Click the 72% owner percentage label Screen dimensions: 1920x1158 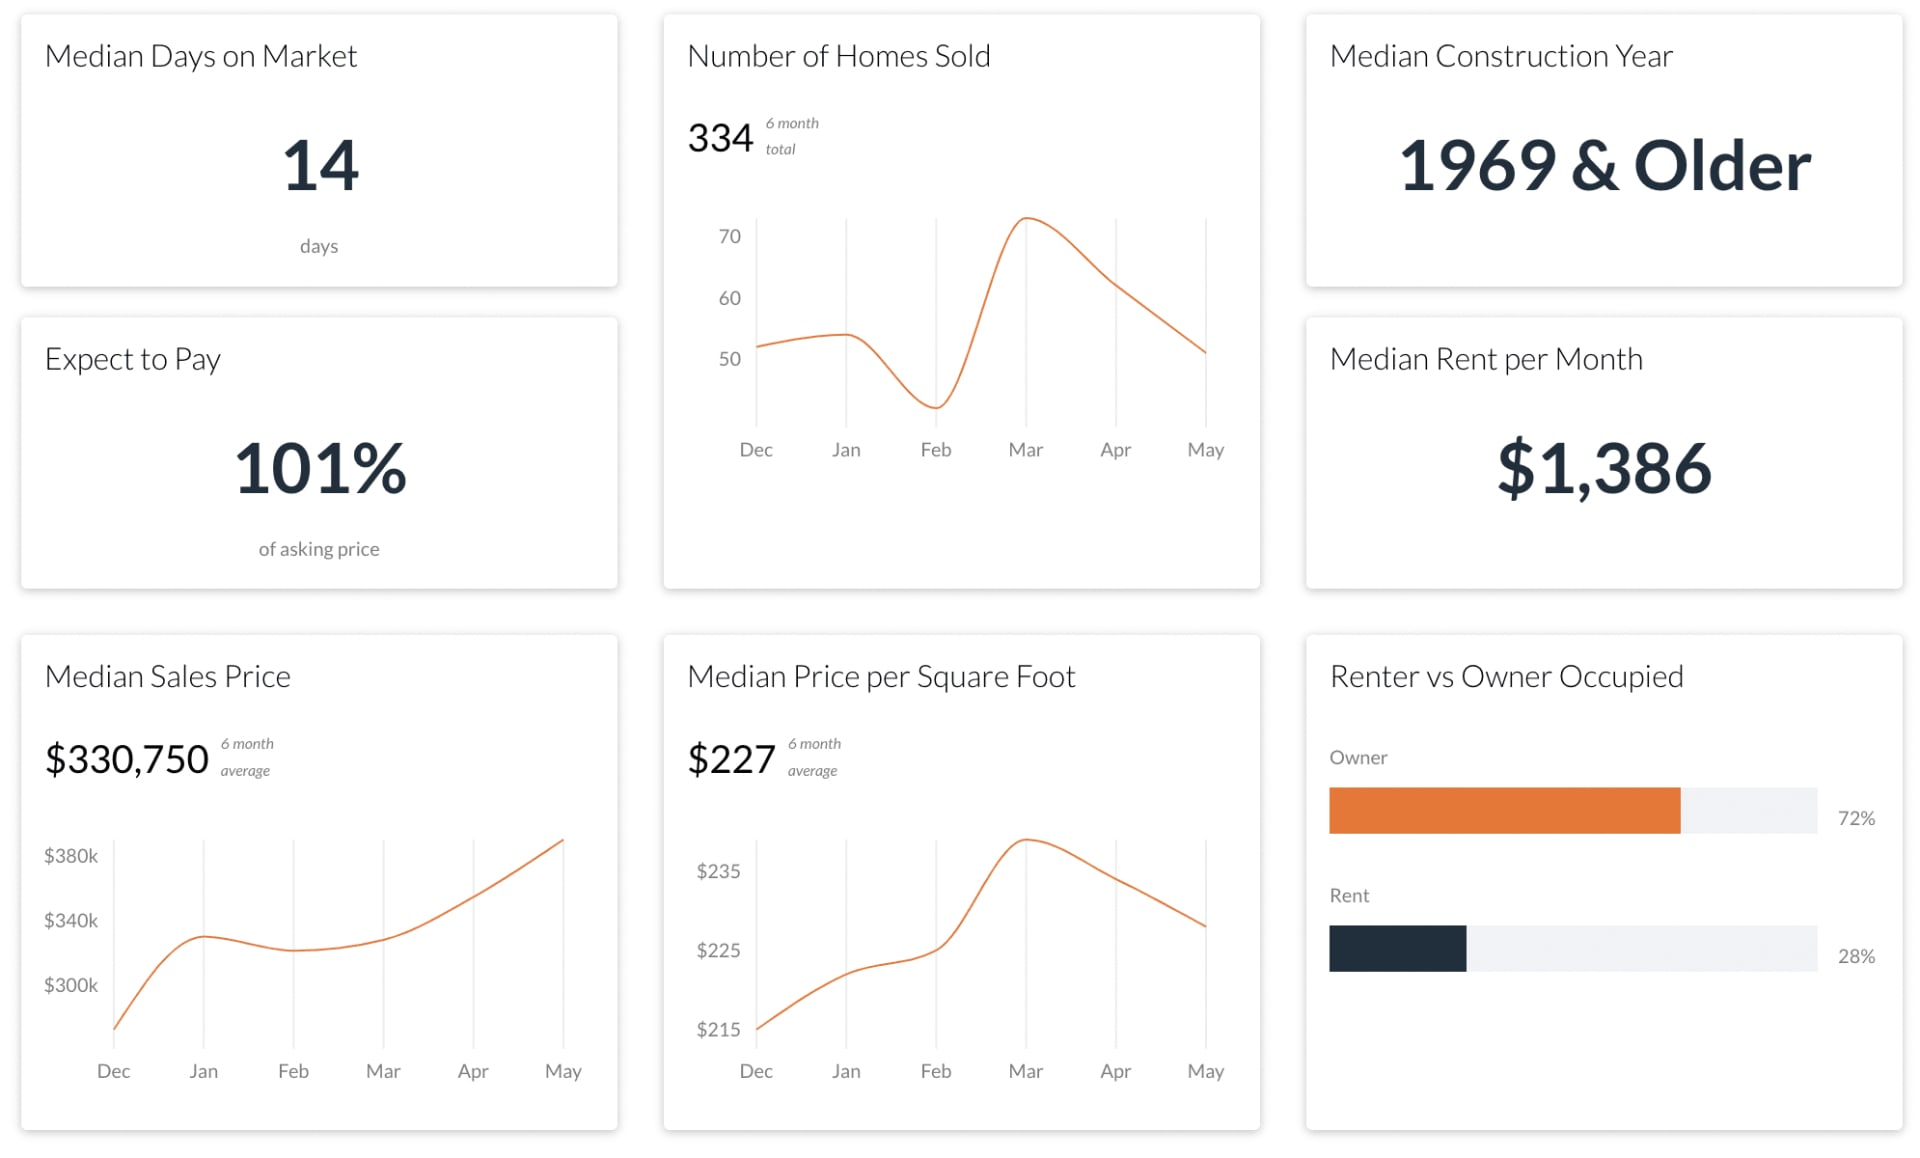(x=1856, y=818)
